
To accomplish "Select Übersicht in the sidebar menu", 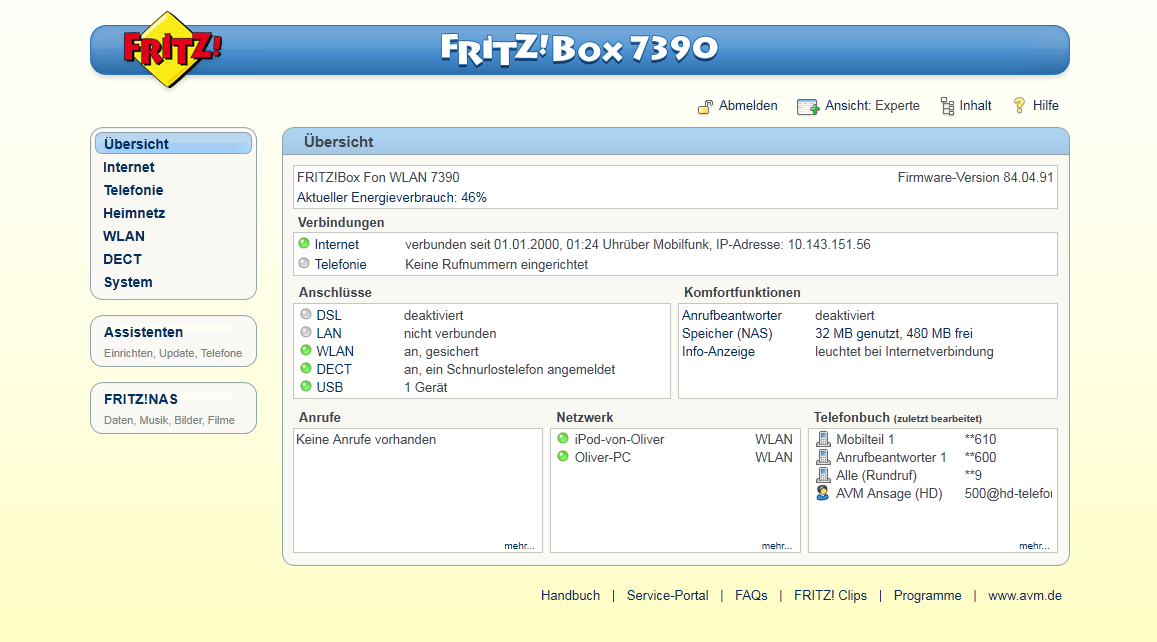I will click(173, 144).
